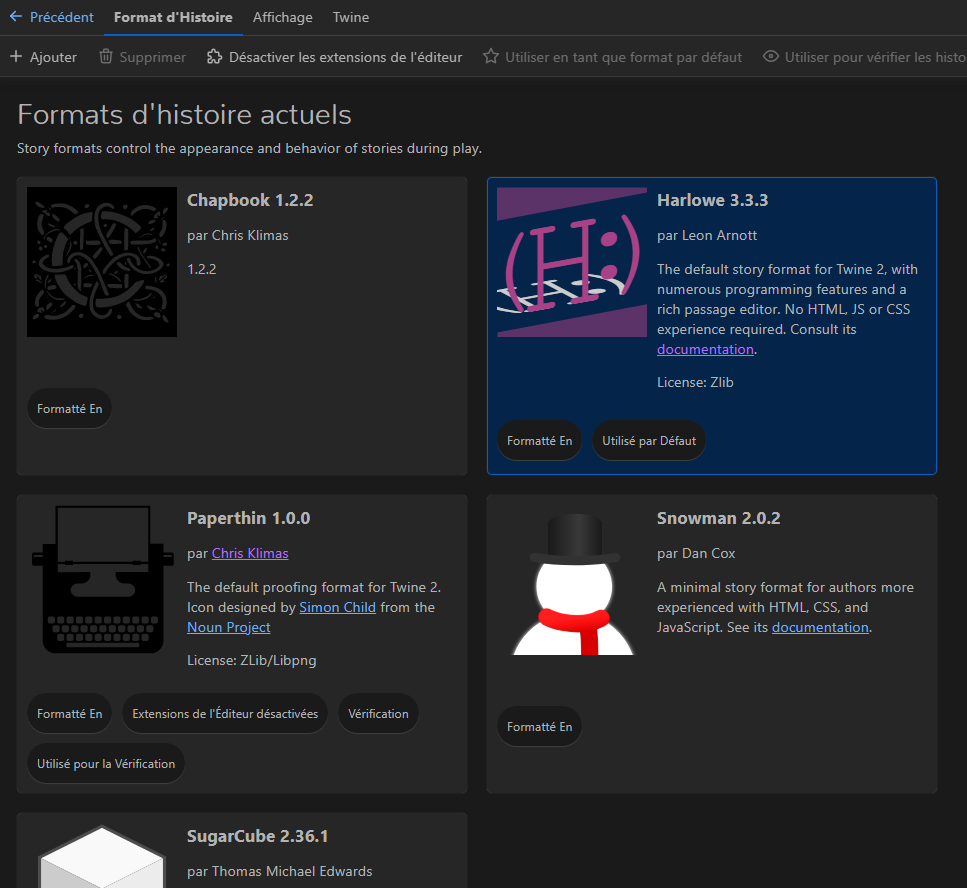Click the Vérification tag on Paperthin
Viewport: 967px width, 888px height.
pos(378,713)
